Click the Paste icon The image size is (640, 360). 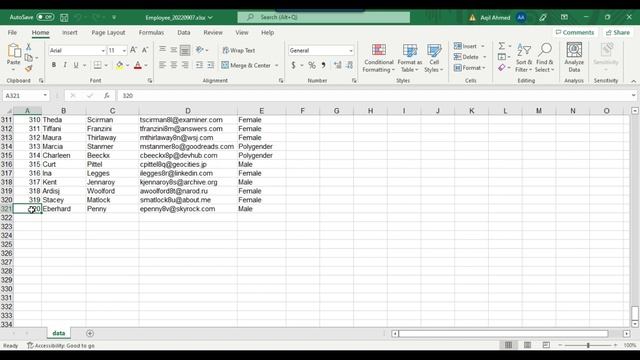click(14, 51)
